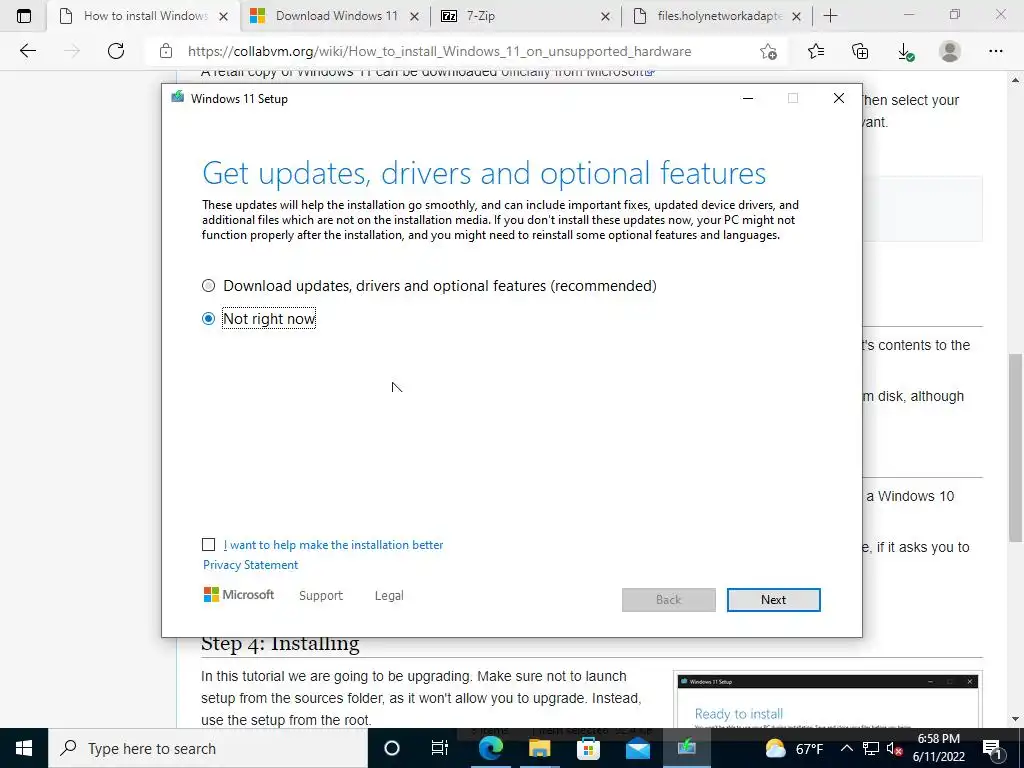The height and width of the screenshot is (768, 1024).
Task: Open Microsoft Store from the taskbar
Action: [588, 748]
